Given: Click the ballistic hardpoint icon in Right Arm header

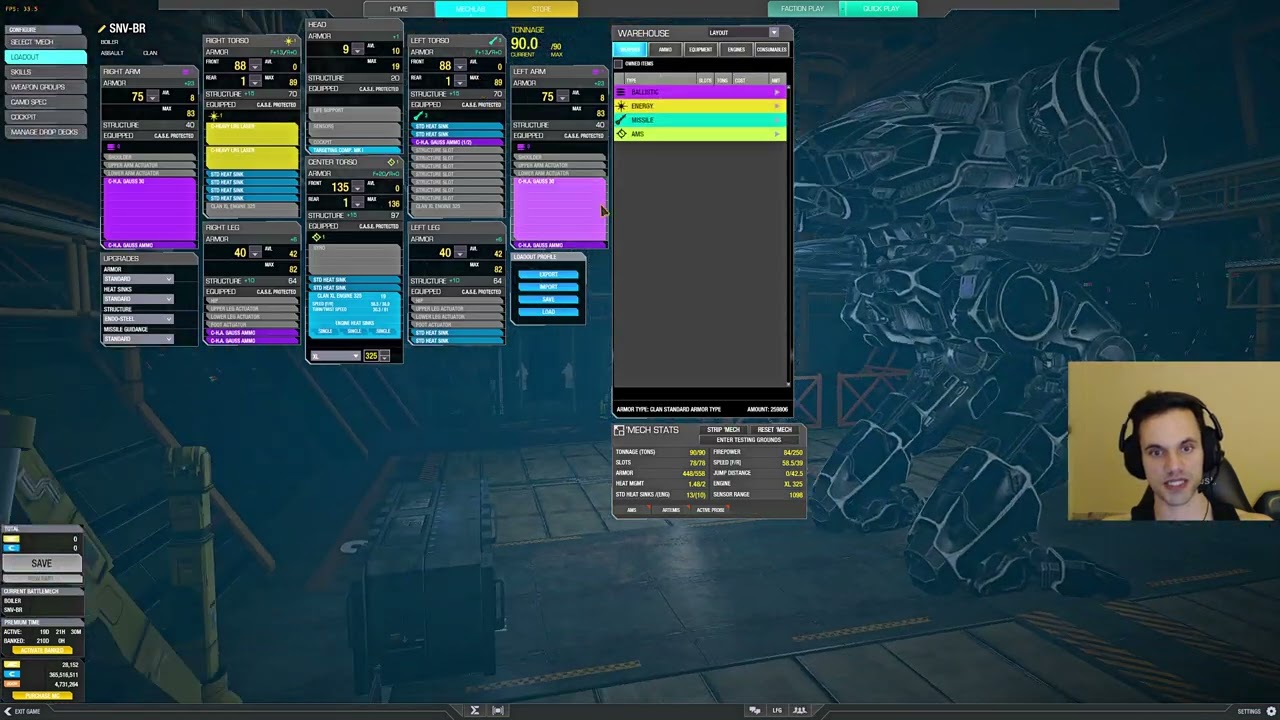Looking at the screenshot, I should [x=186, y=72].
